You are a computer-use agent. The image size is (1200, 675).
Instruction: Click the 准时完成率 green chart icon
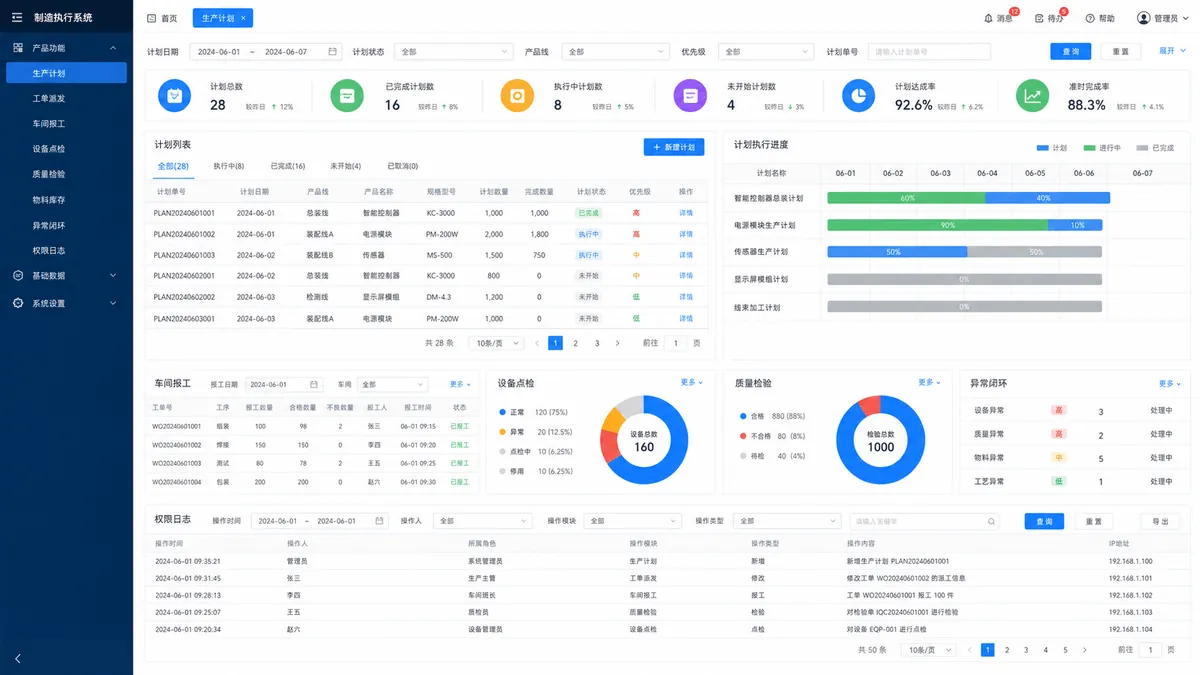1033,96
